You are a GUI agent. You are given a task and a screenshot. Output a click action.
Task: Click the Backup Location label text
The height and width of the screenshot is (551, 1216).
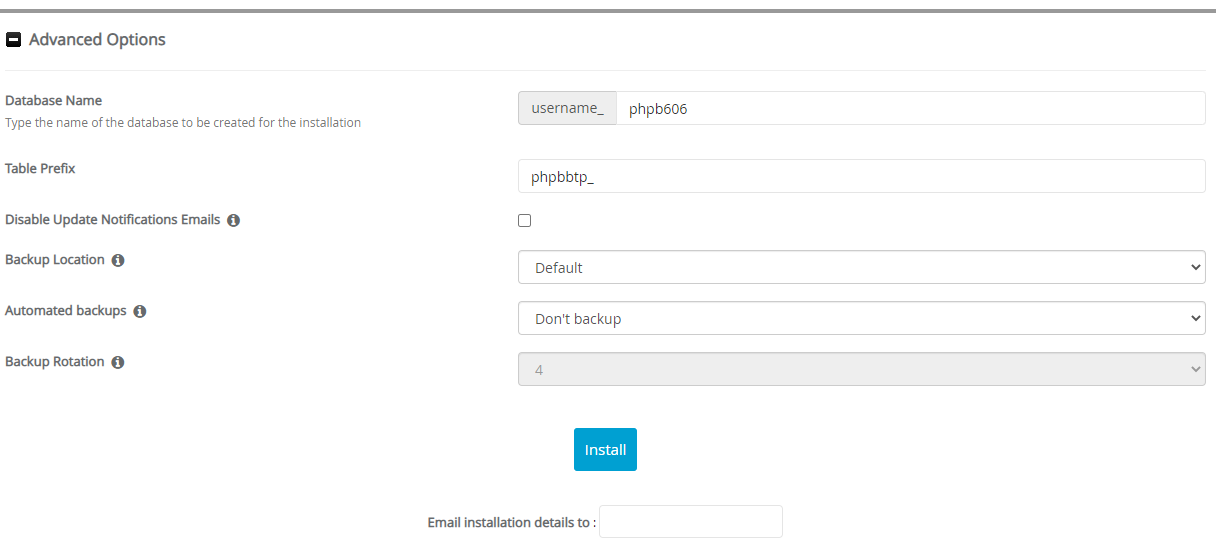(x=55, y=260)
